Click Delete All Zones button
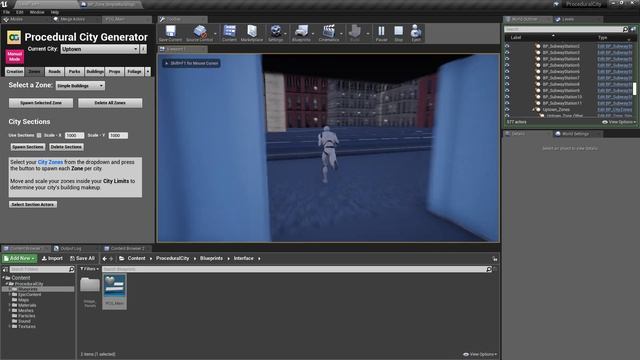Screen dimensions: 640x360 coord(110,103)
